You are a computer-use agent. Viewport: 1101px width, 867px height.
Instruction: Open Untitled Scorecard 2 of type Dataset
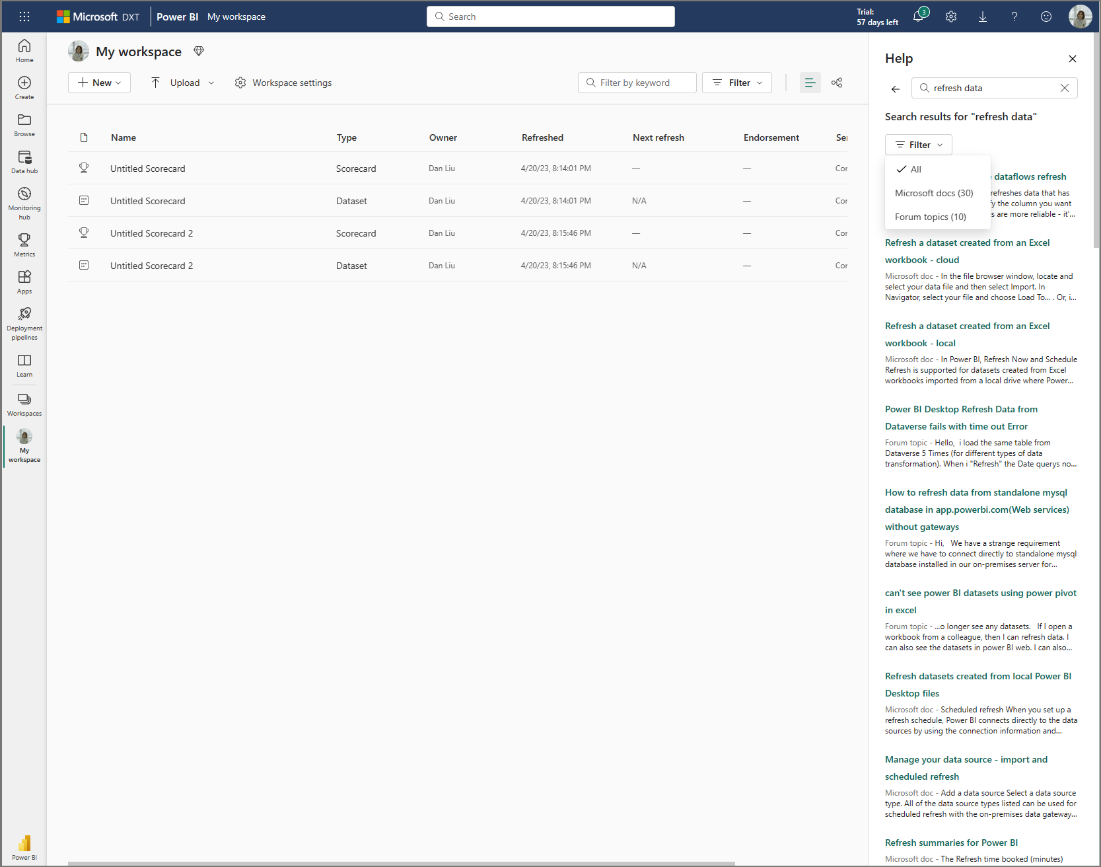tap(151, 265)
